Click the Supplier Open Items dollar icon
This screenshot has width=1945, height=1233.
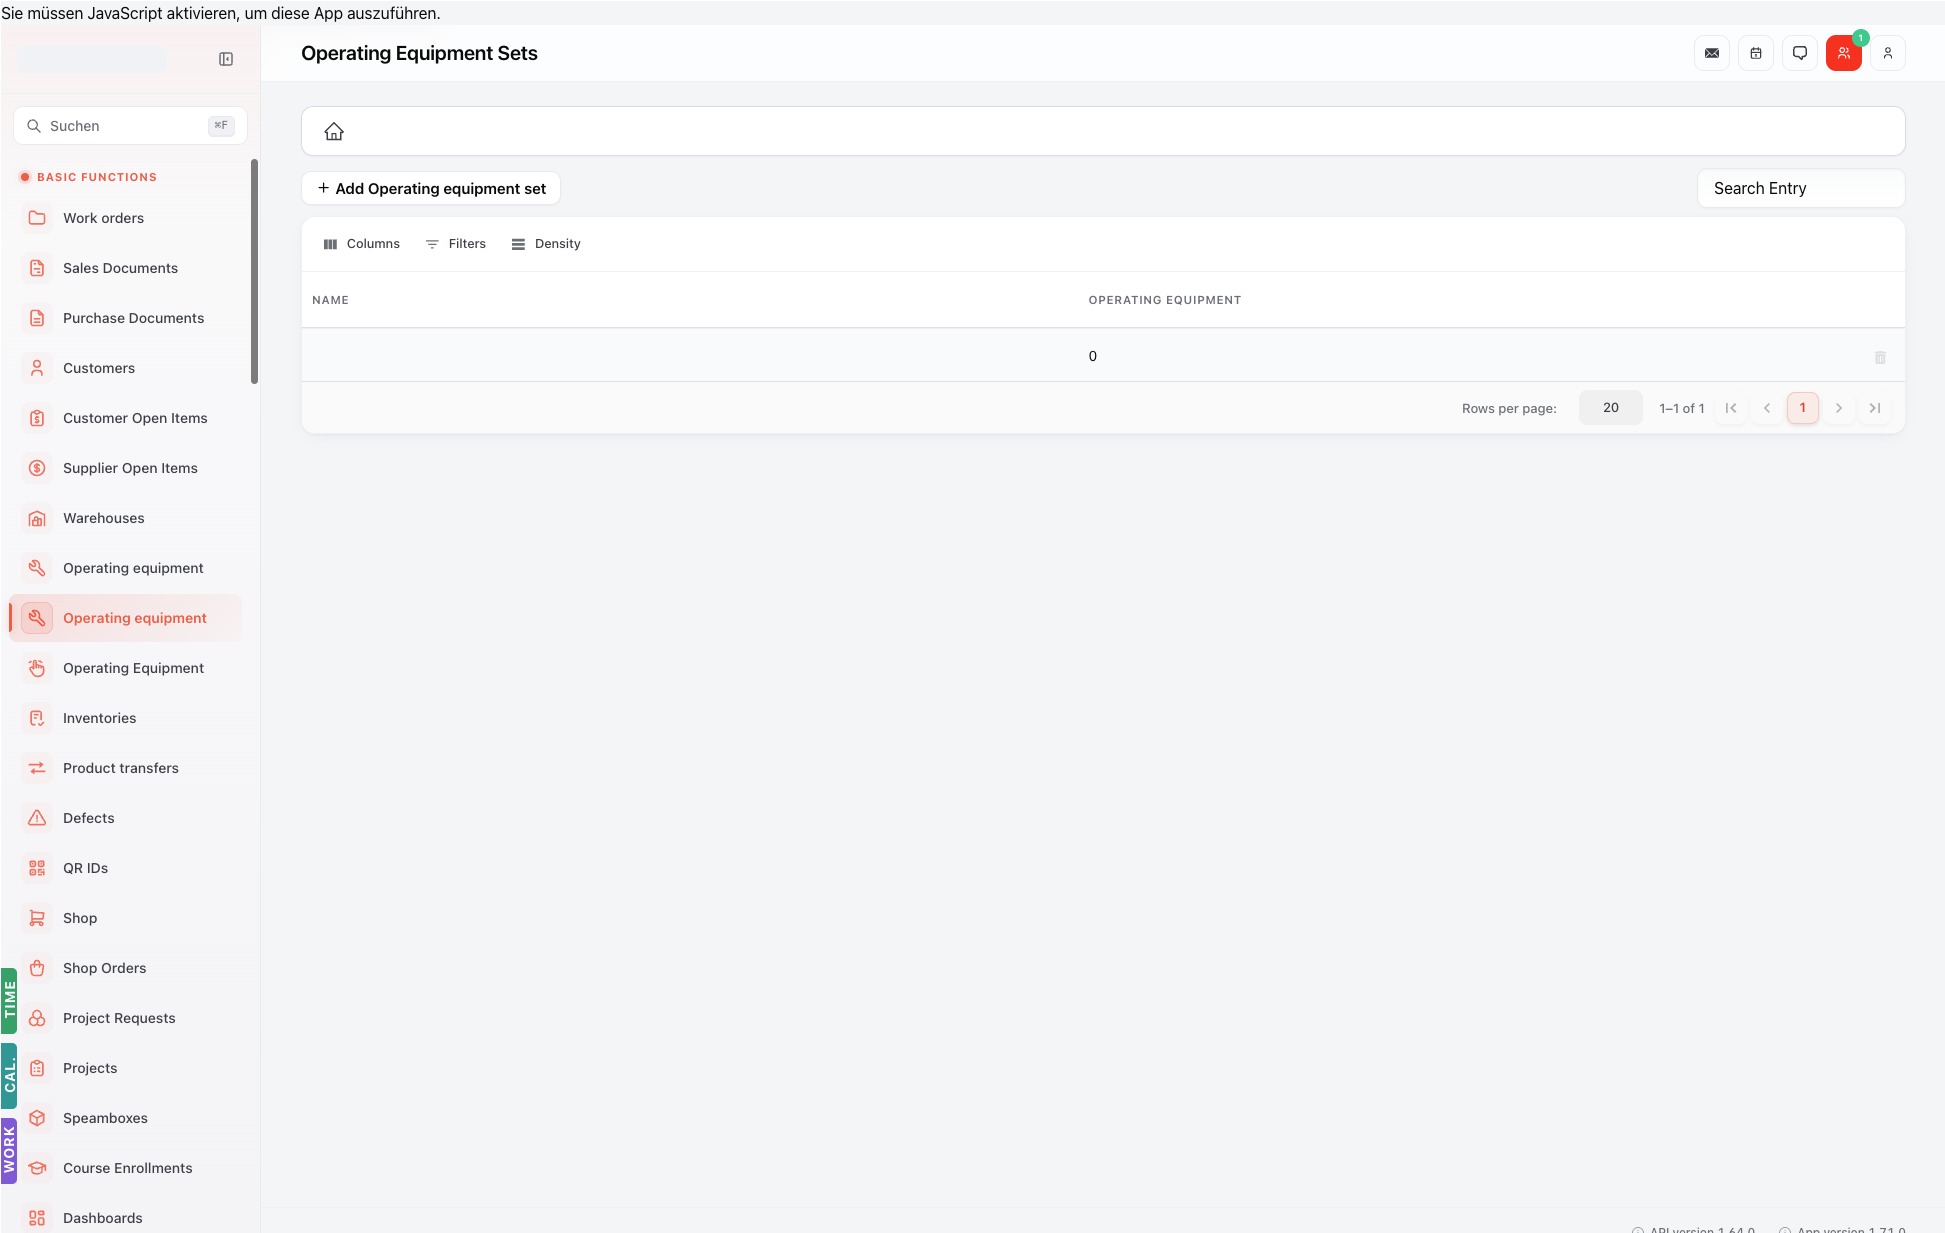coord(37,468)
